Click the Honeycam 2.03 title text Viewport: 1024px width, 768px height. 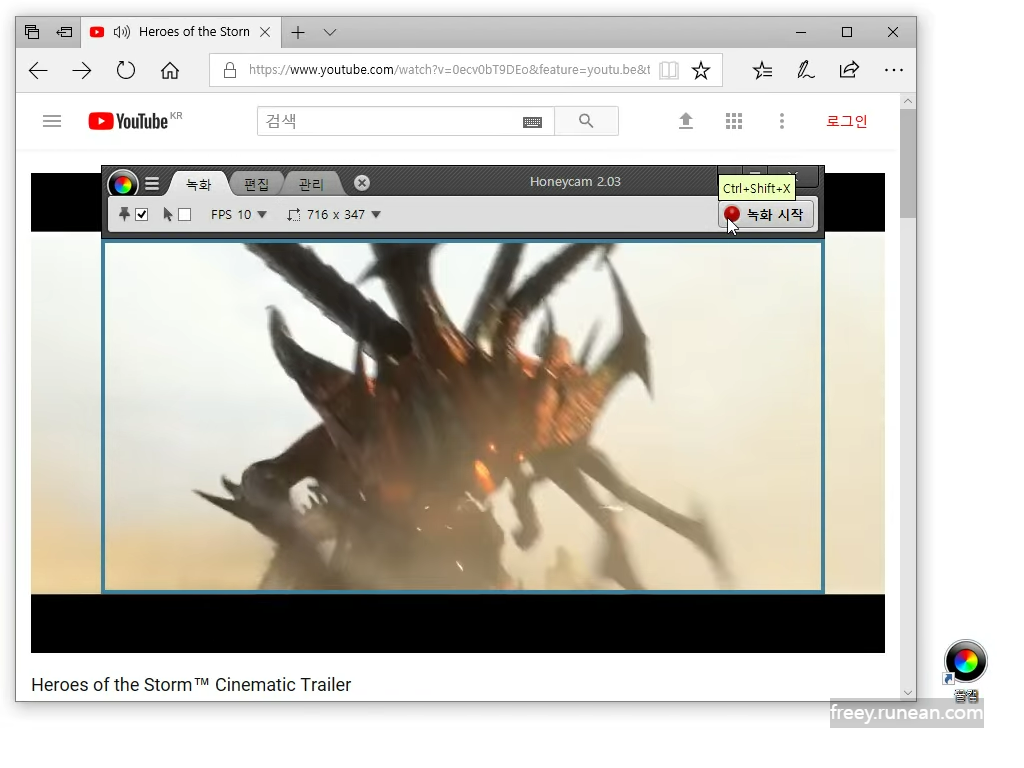click(575, 182)
